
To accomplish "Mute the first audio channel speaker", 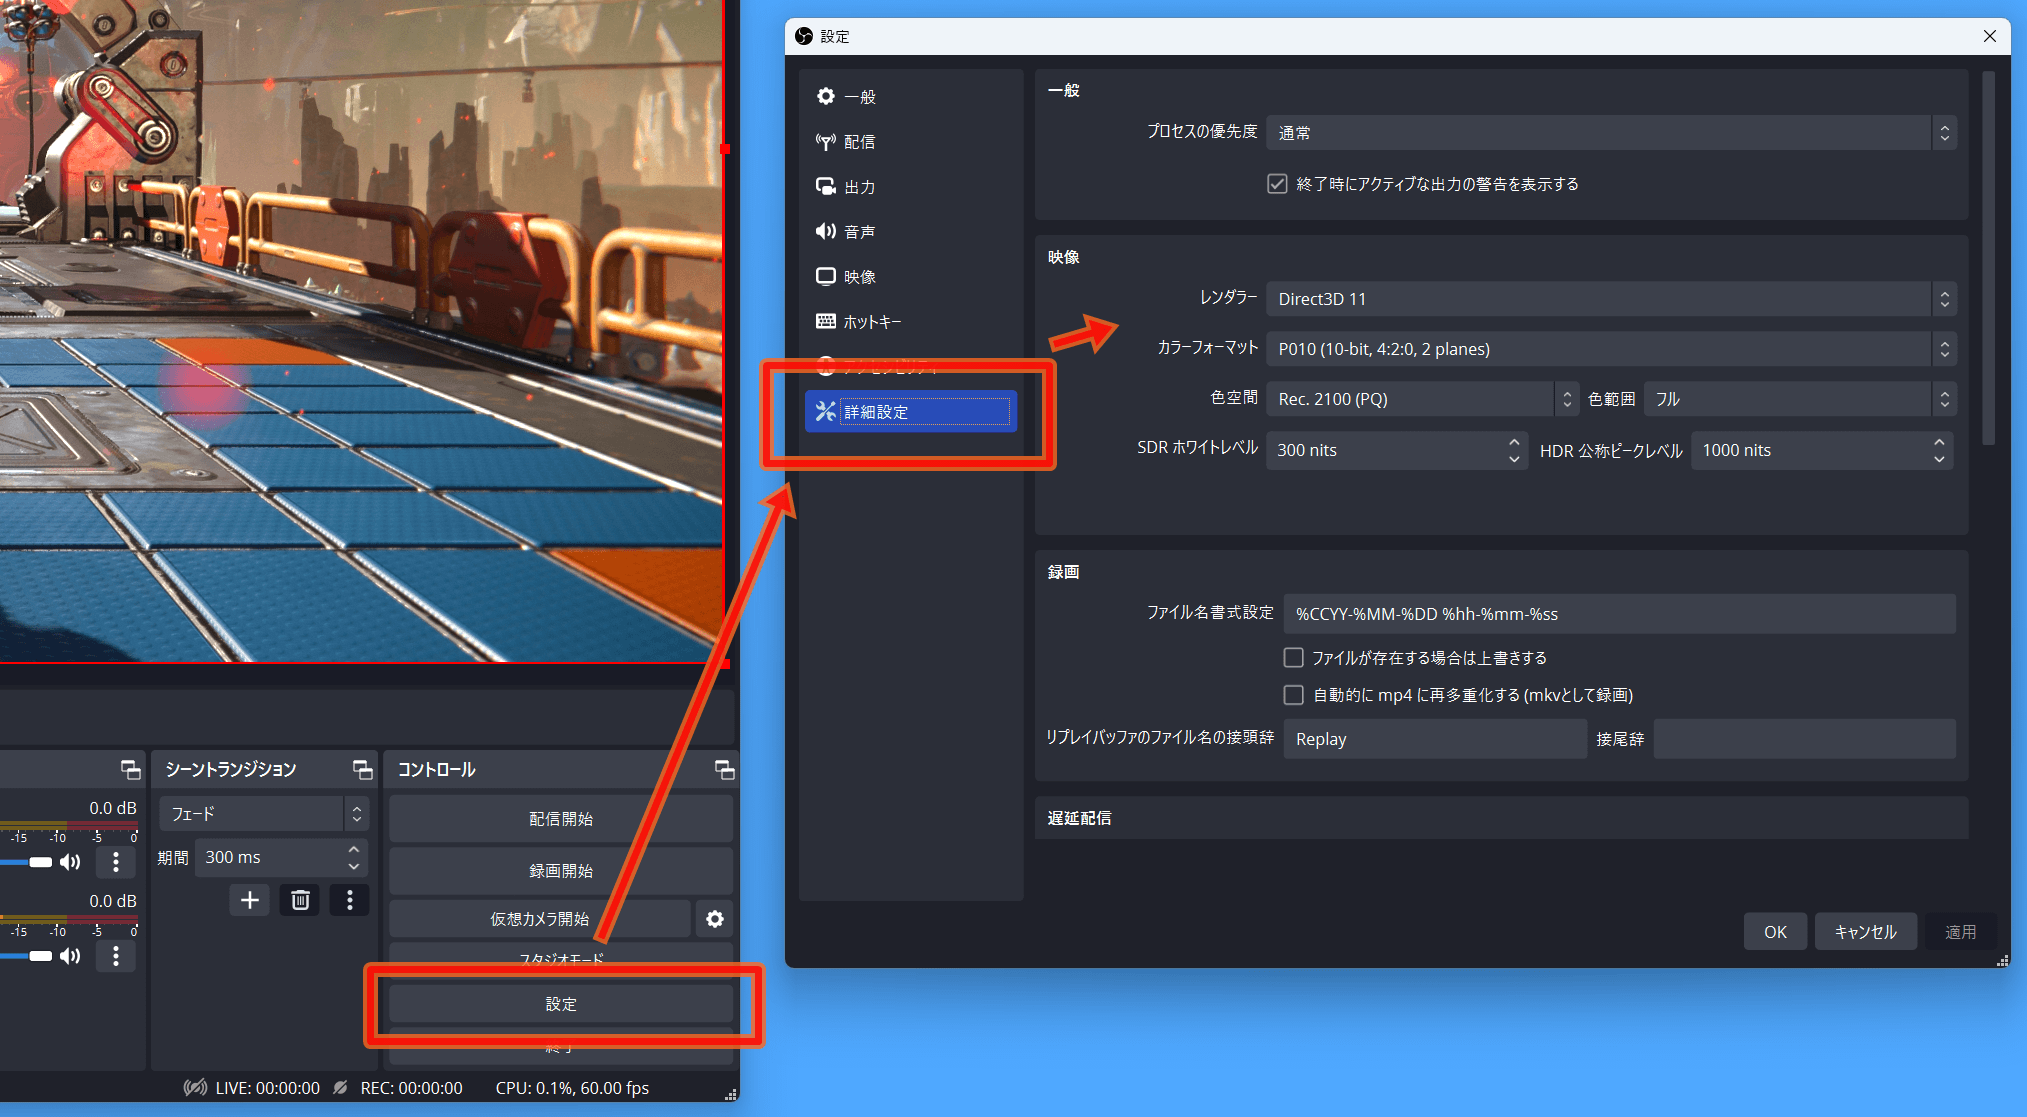I will point(70,862).
